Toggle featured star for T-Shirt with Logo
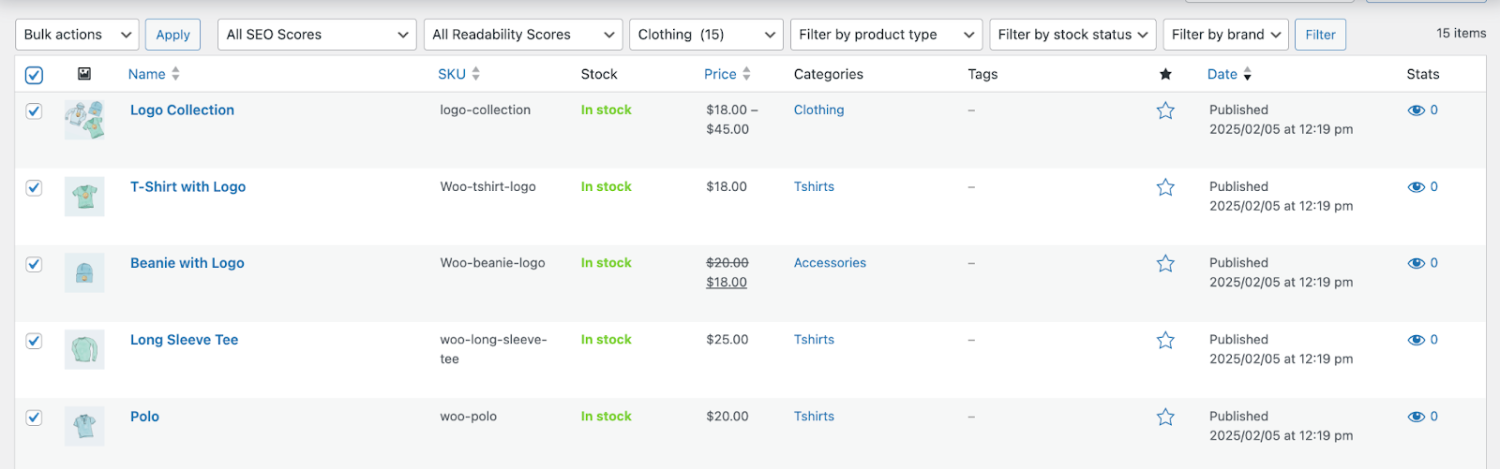Viewport: 1500px width, 469px height. click(x=1165, y=187)
